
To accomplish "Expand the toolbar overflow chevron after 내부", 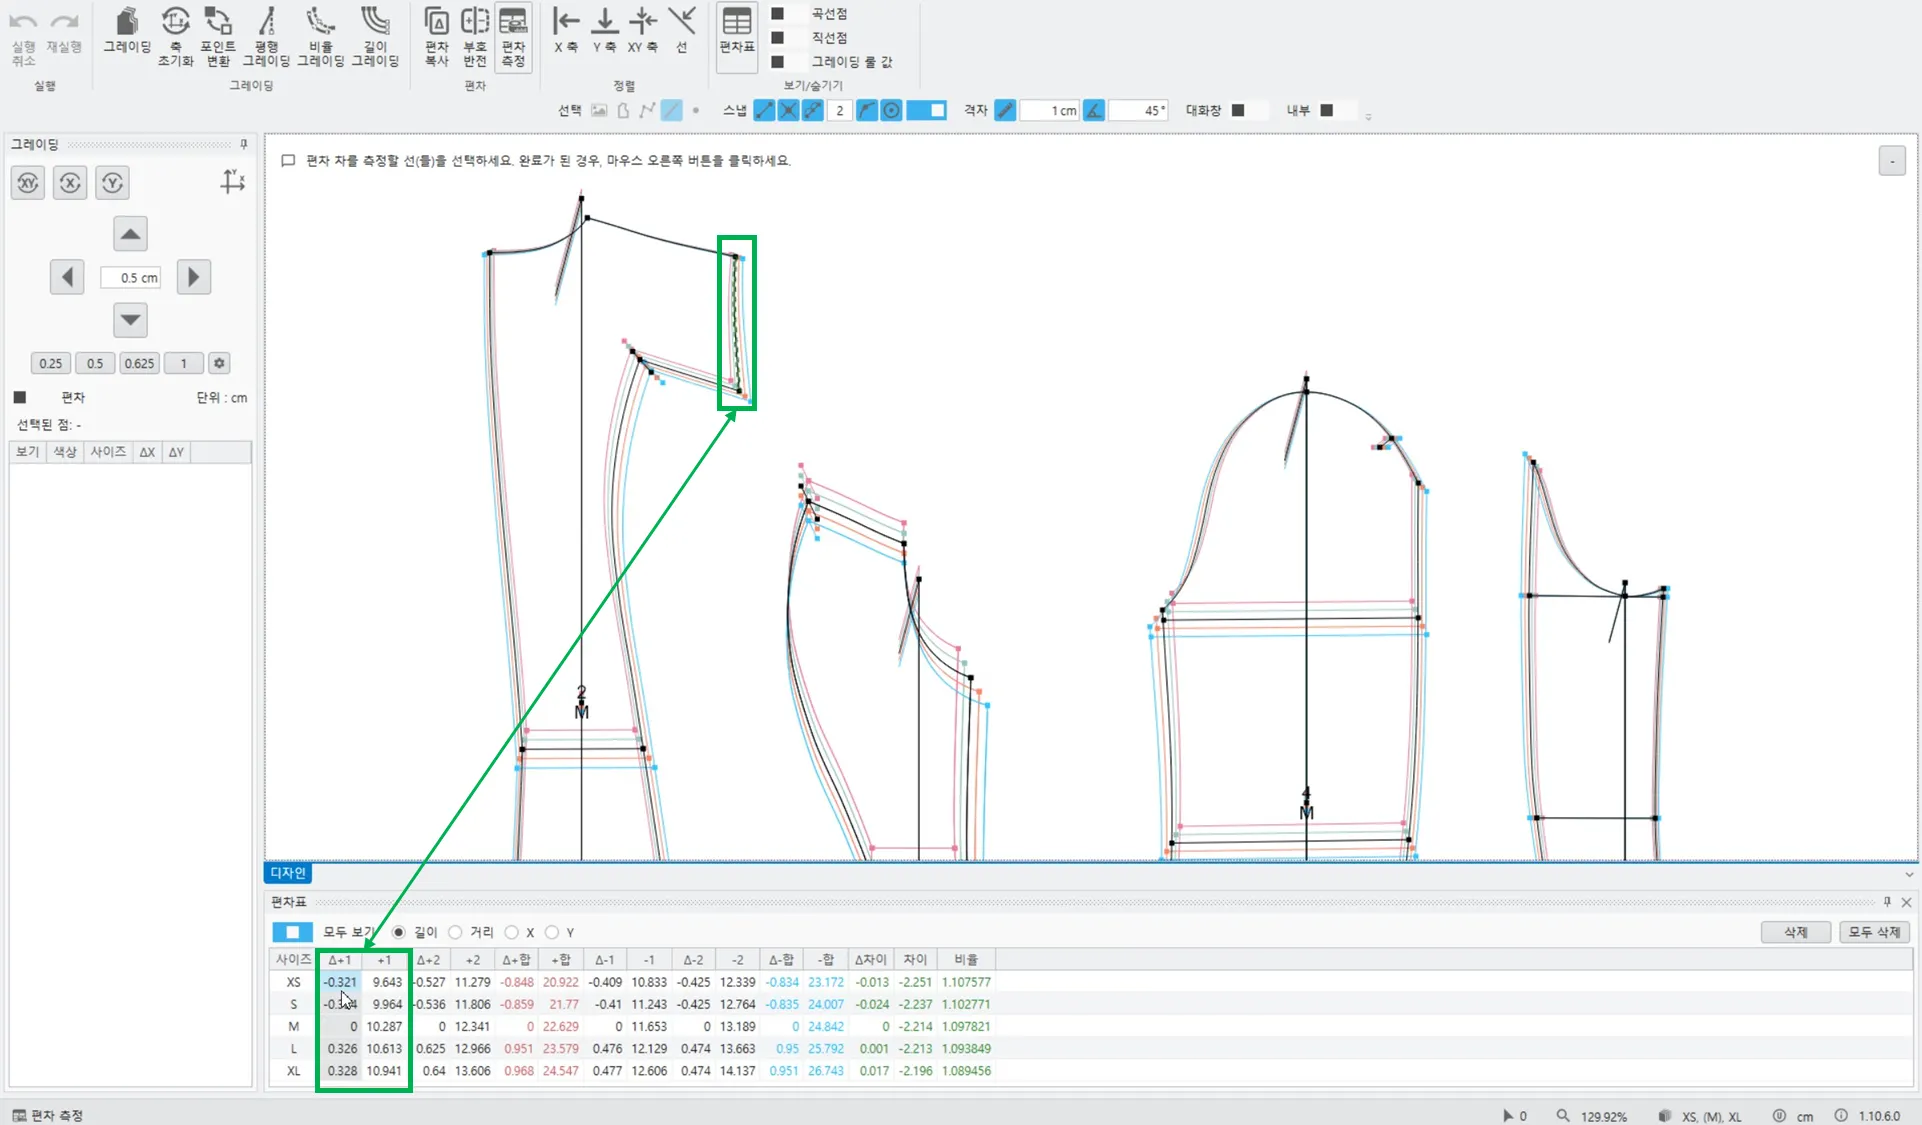I will pos(1368,116).
